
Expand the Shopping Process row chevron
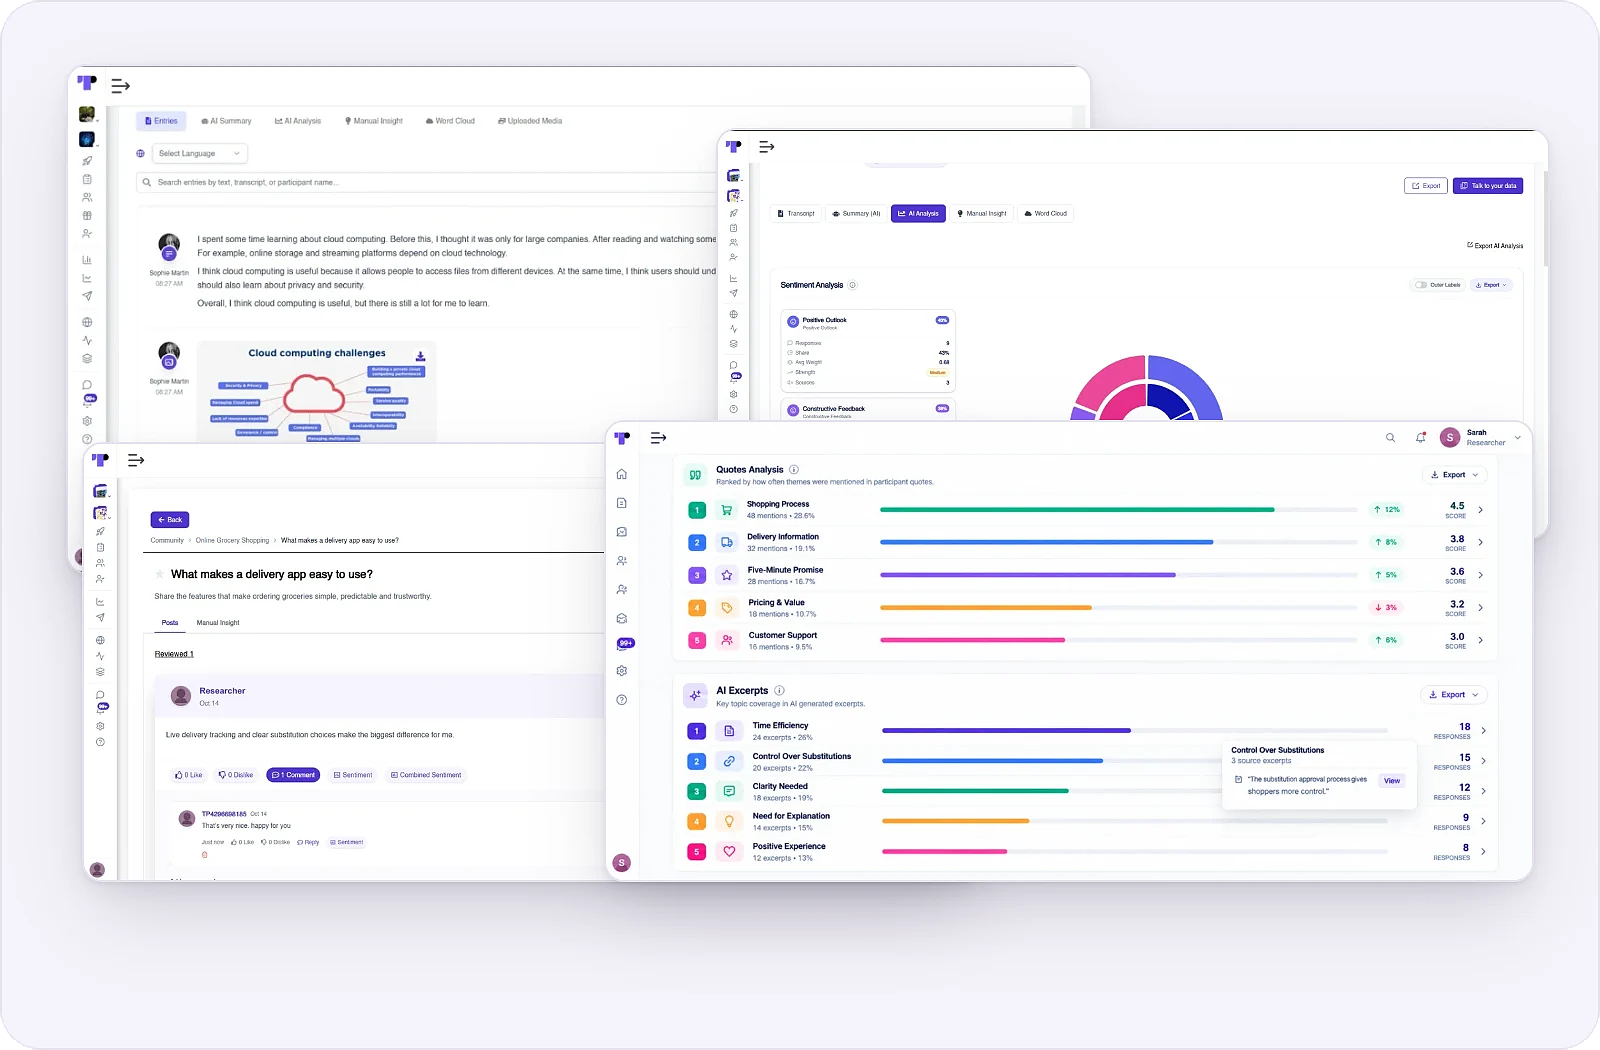1481,510
